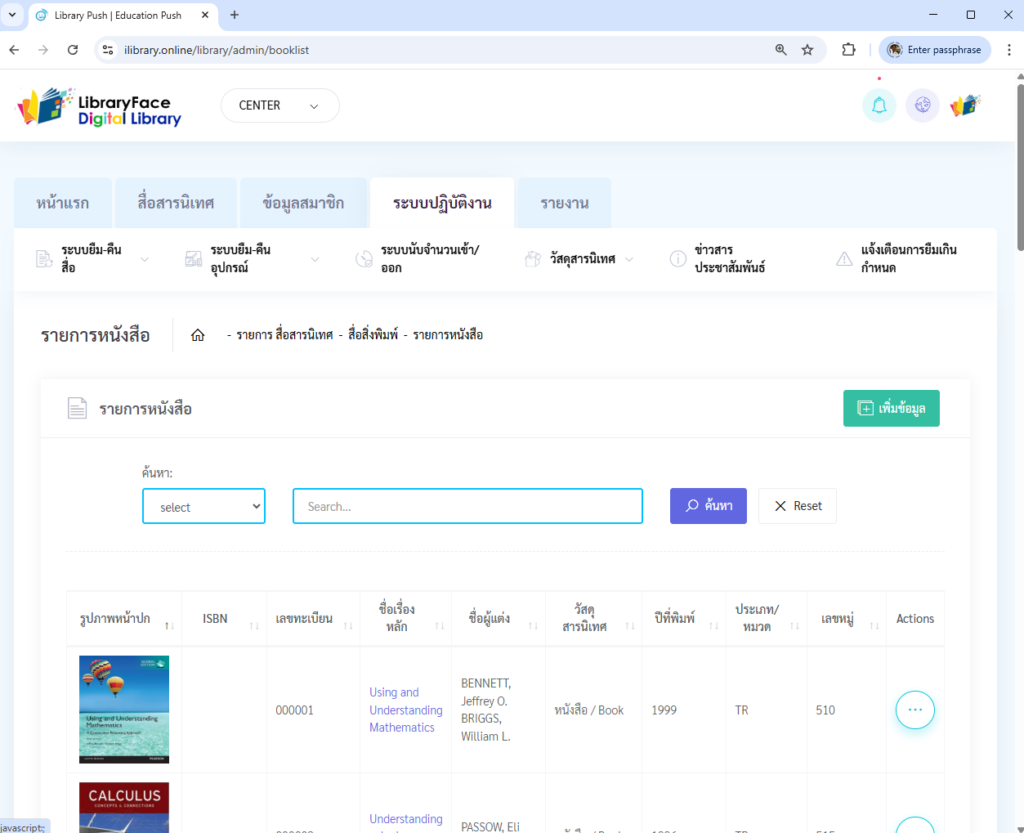
Task: Switch to the รายงาน tab
Action: coord(564,203)
